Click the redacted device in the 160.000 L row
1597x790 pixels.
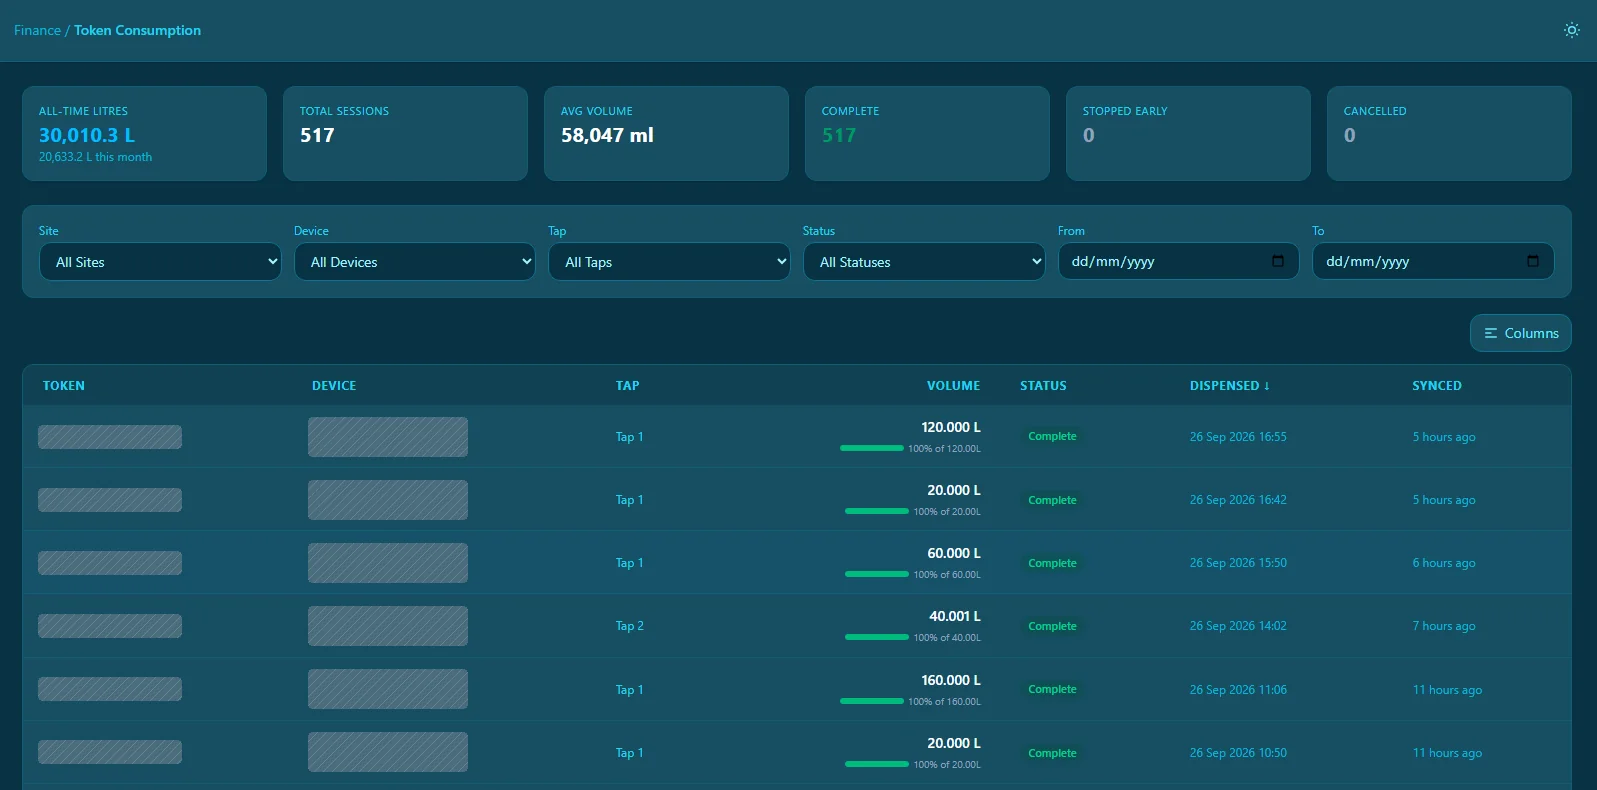coord(388,689)
